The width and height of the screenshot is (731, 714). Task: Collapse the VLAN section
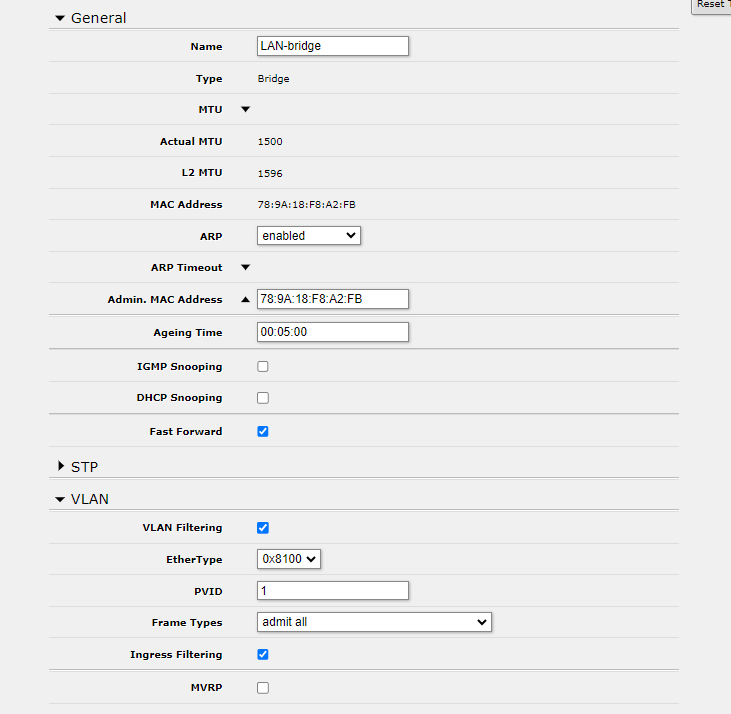(60, 500)
